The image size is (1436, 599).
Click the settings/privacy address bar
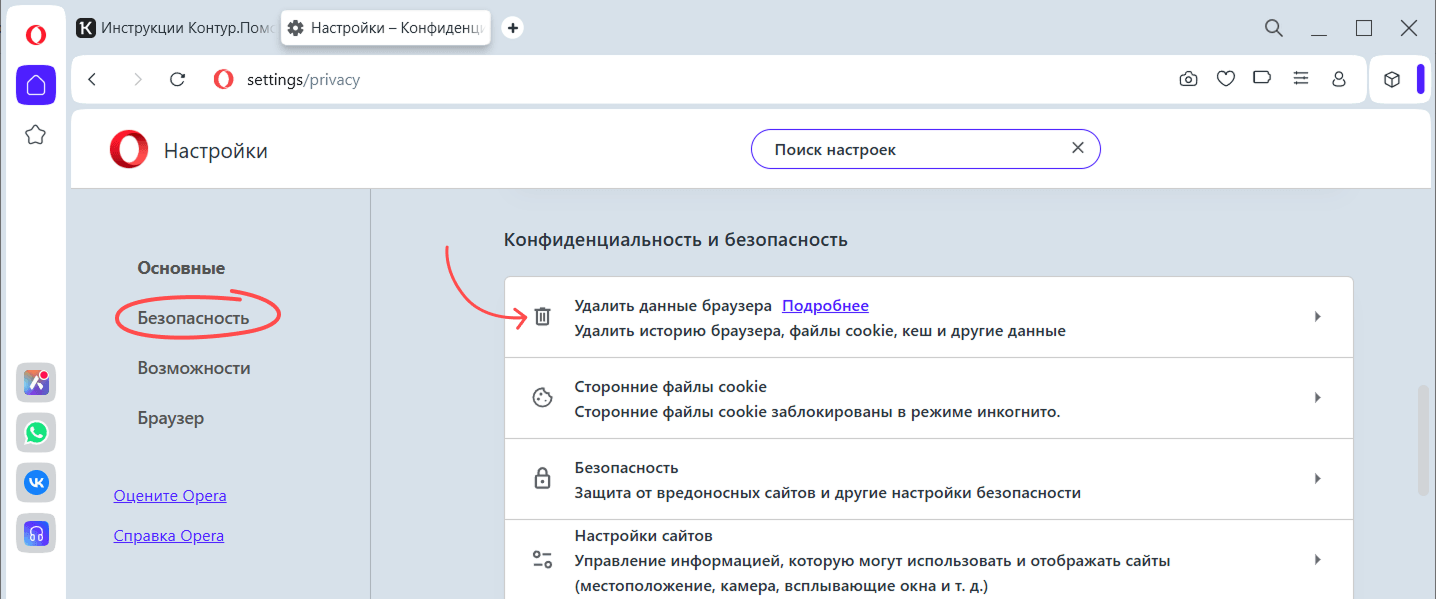pos(303,80)
